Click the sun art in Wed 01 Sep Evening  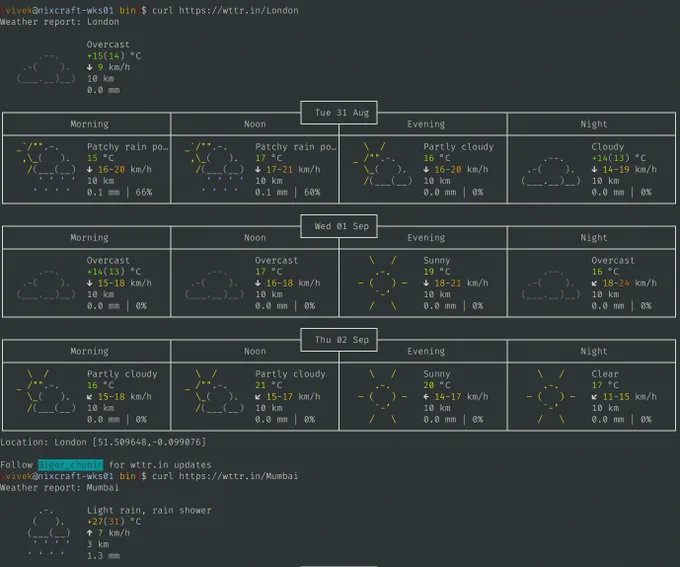pyautogui.click(x=382, y=283)
